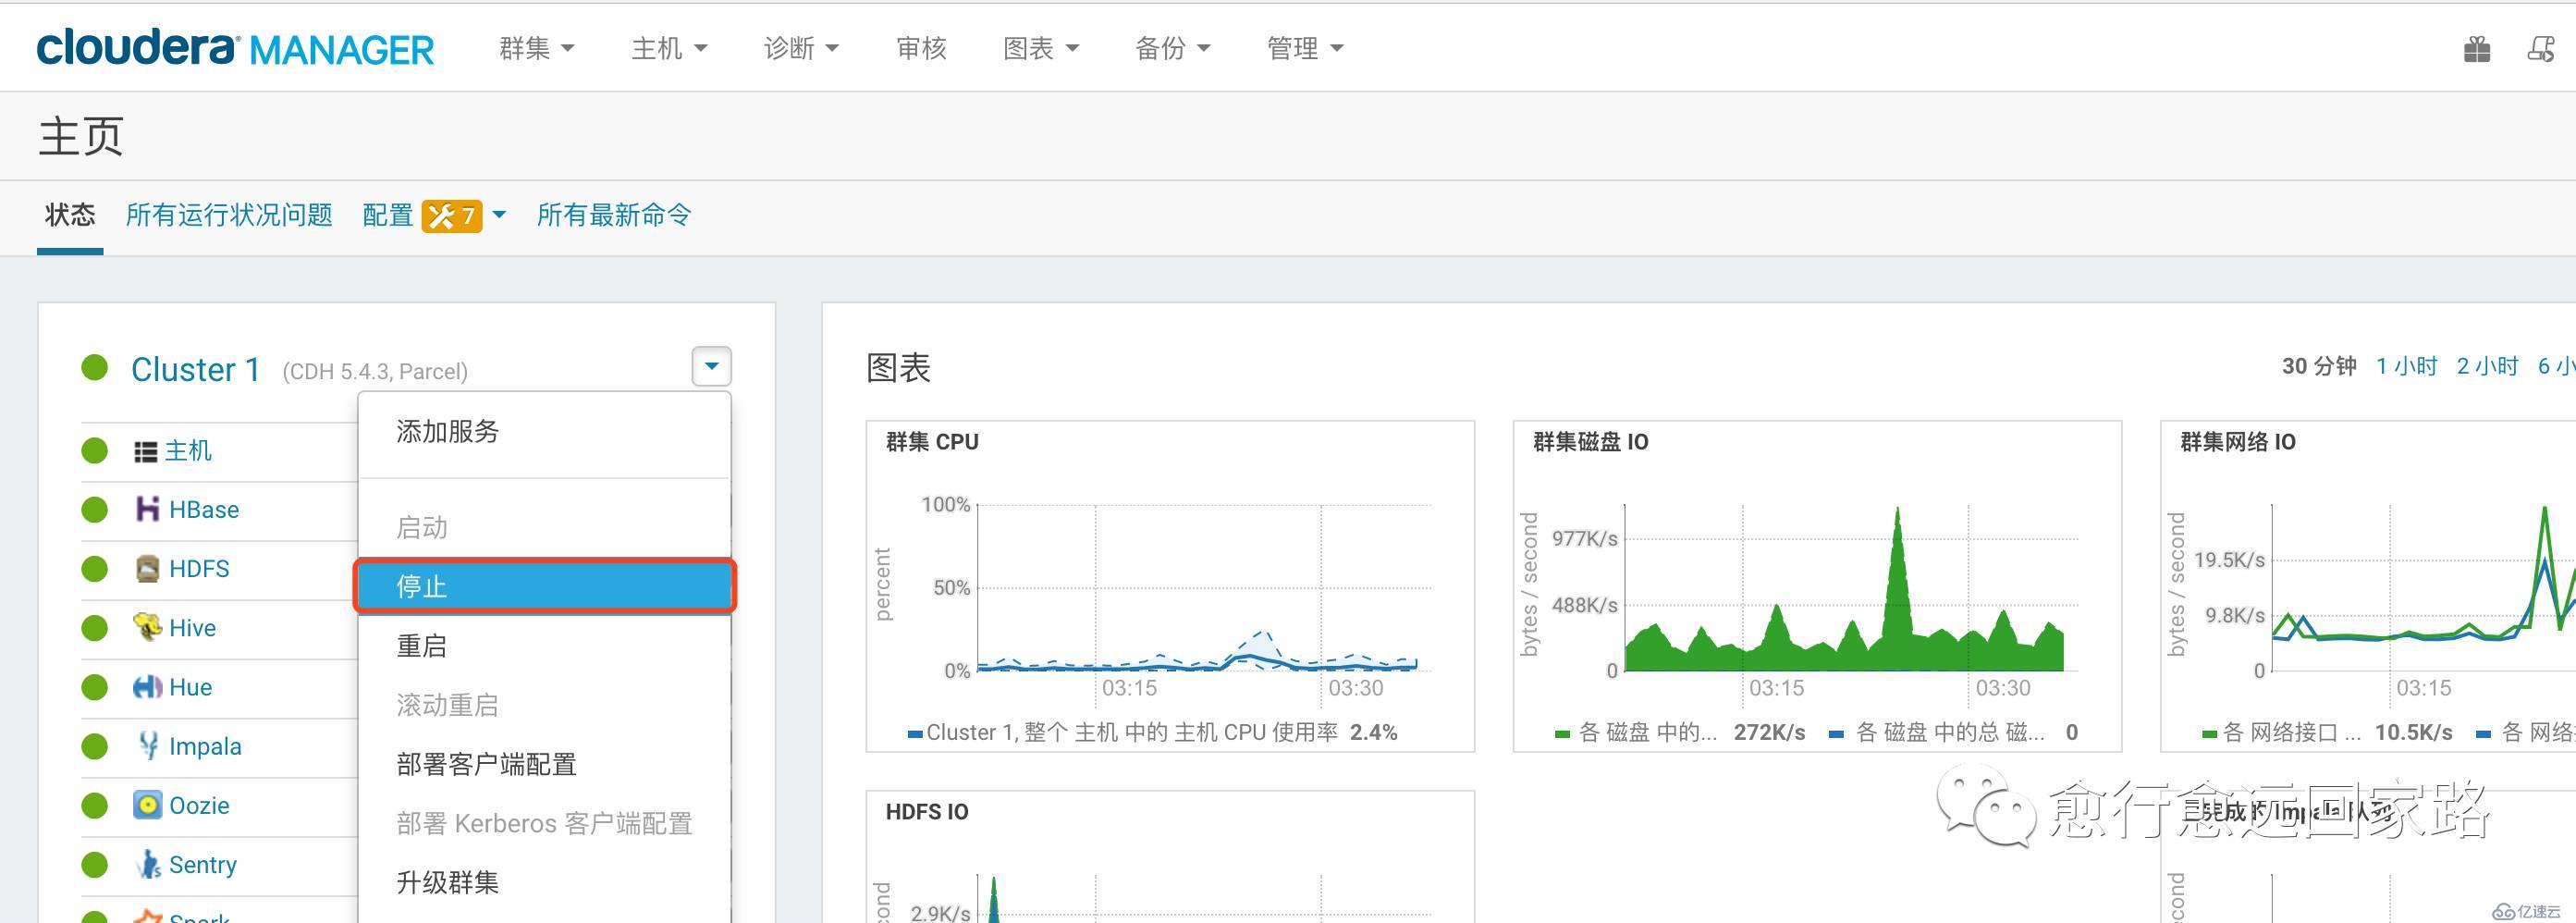Viewport: 2576px width, 923px height.
Task: Click green health status dot beside Hue
Action: point(95,686)
